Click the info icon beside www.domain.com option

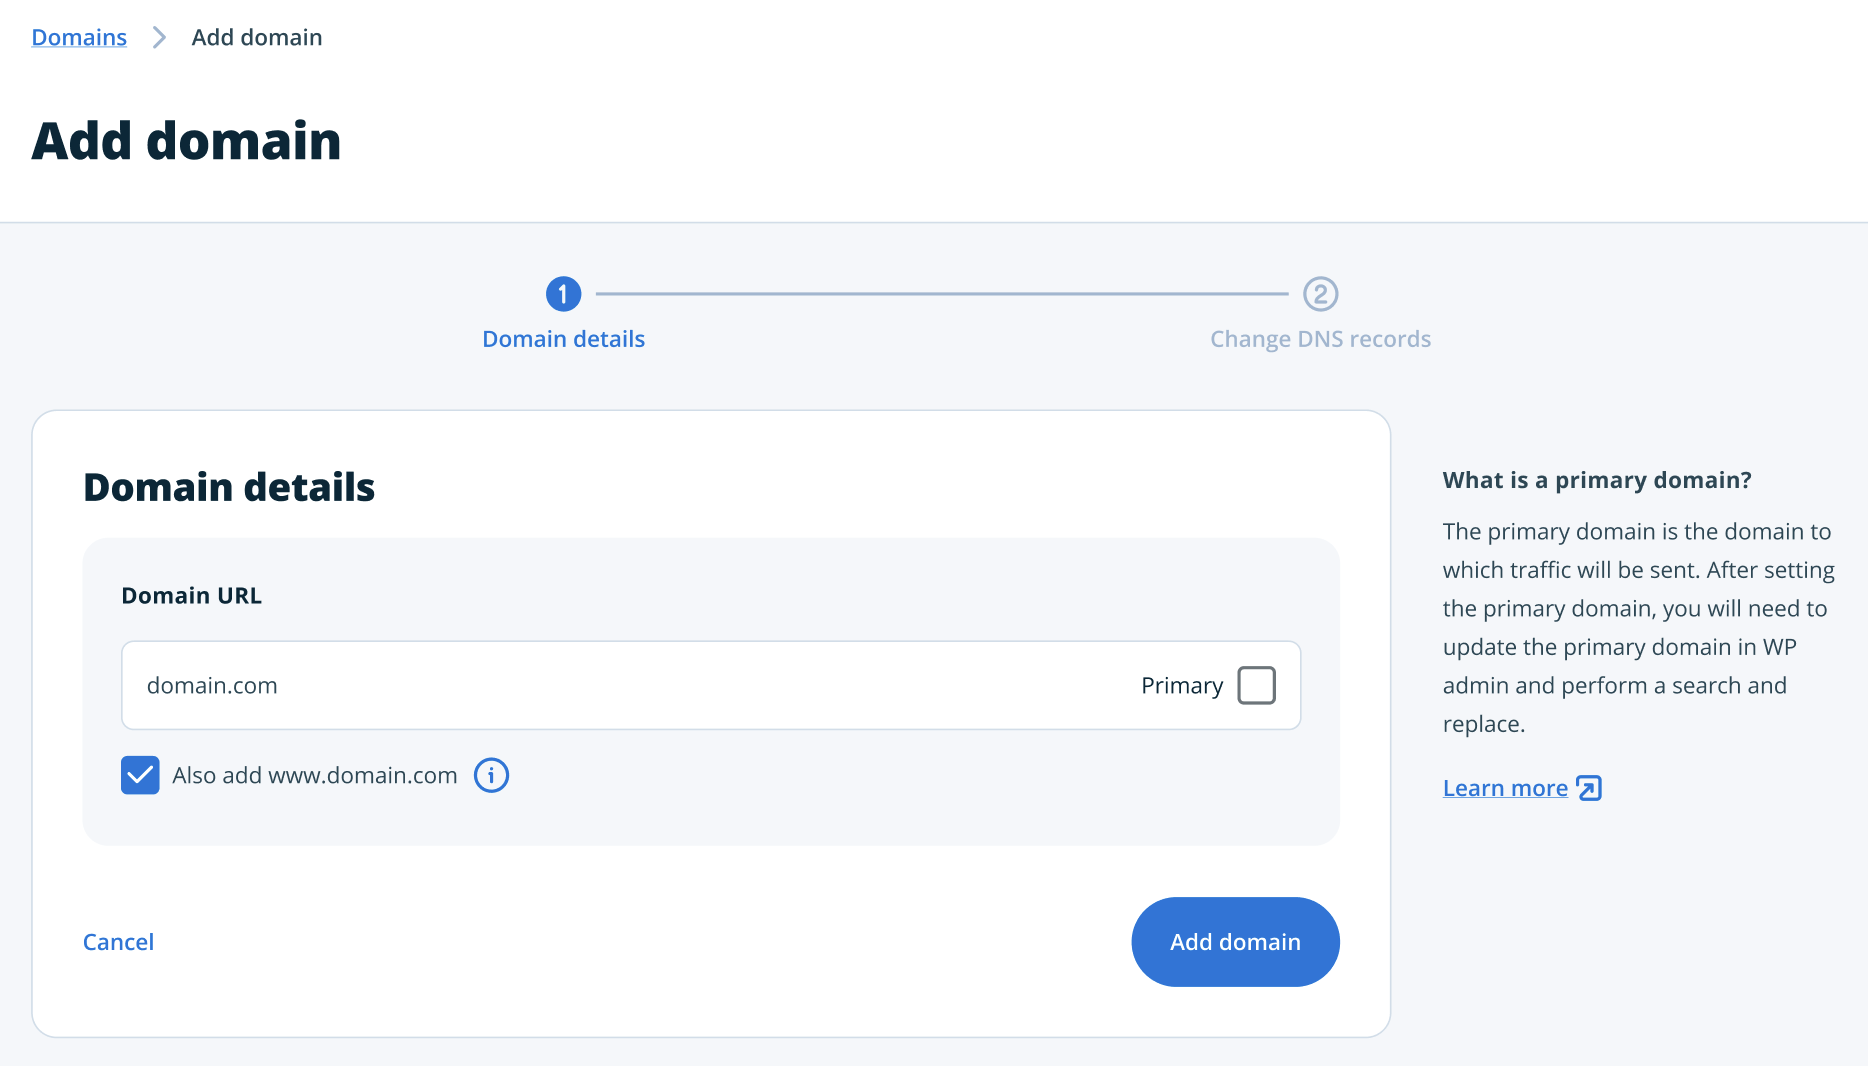[x=491, y=775]
